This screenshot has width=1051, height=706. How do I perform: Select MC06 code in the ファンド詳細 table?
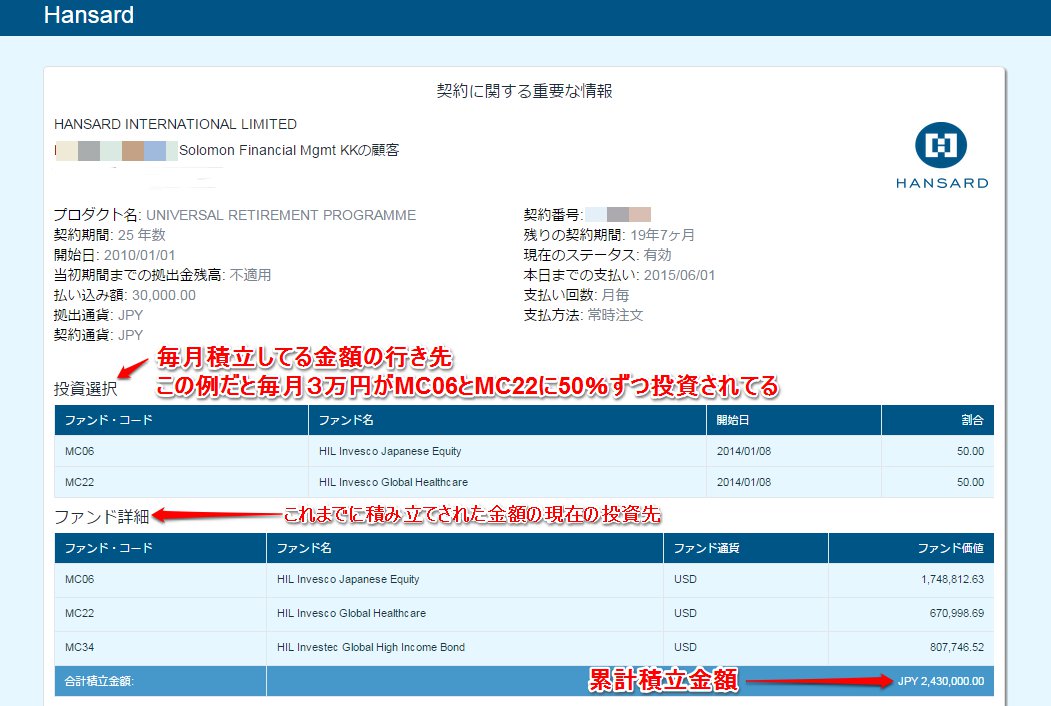coord(79,579)
